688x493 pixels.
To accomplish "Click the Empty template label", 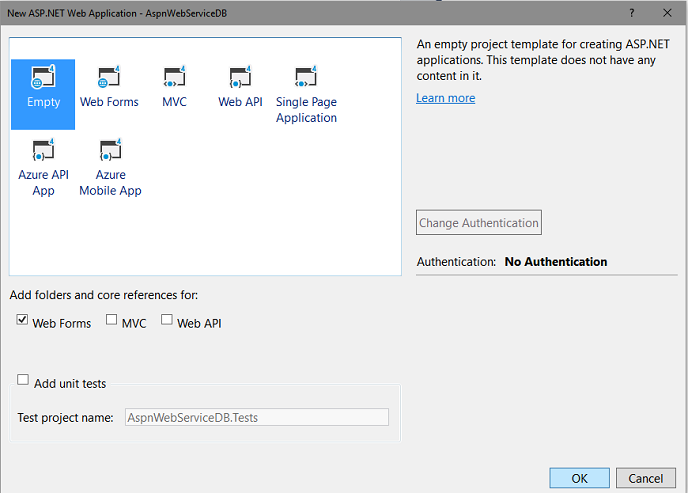I will click(x=43, y=102).
